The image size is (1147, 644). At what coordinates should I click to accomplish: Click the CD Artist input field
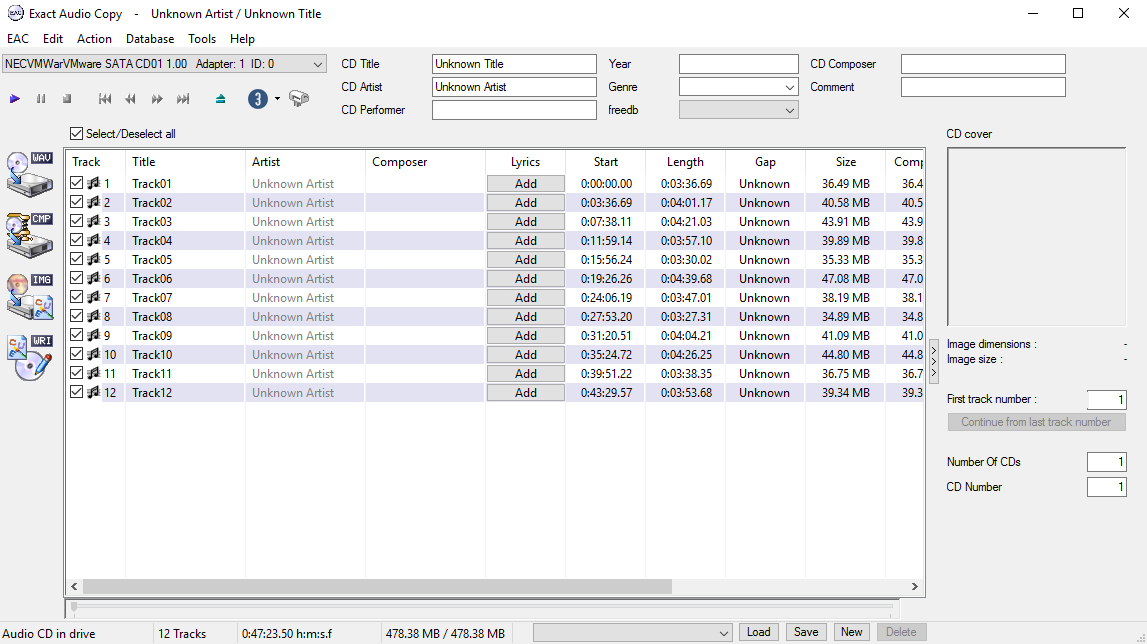click(x=514, y=86)
